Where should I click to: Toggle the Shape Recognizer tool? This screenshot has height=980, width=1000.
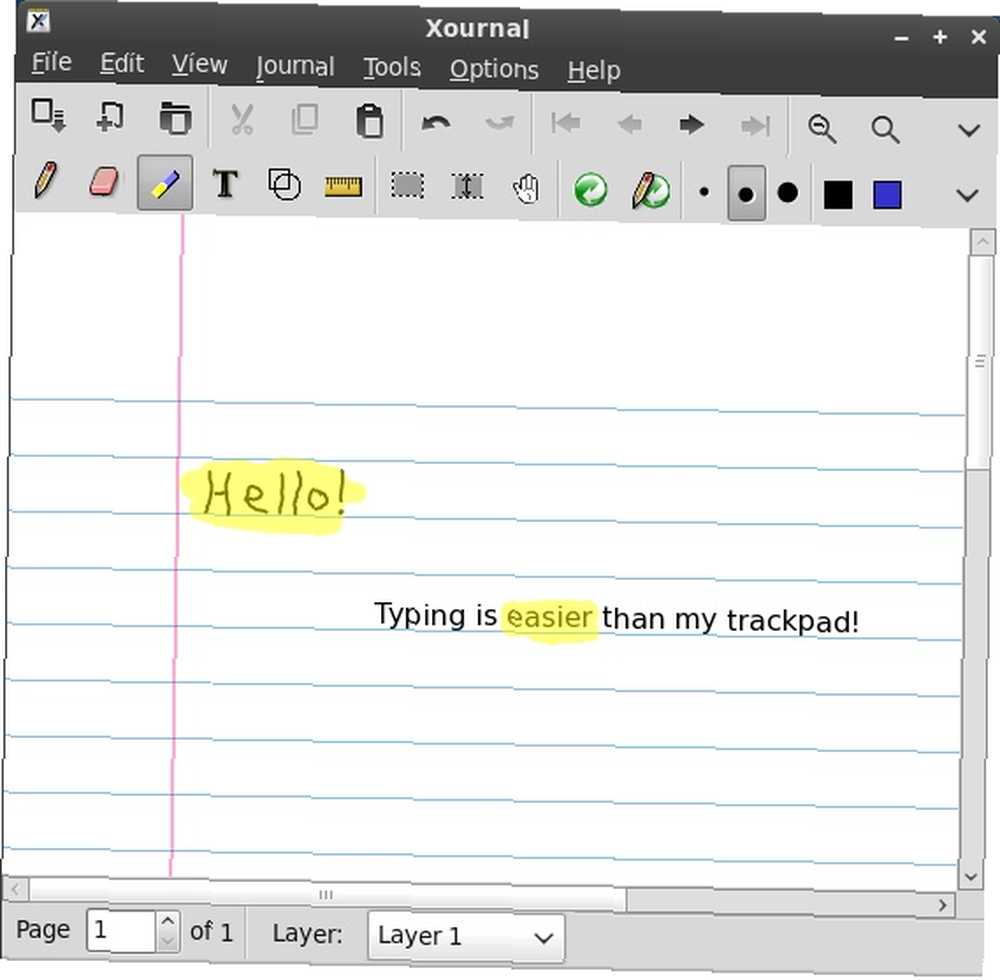284,185
